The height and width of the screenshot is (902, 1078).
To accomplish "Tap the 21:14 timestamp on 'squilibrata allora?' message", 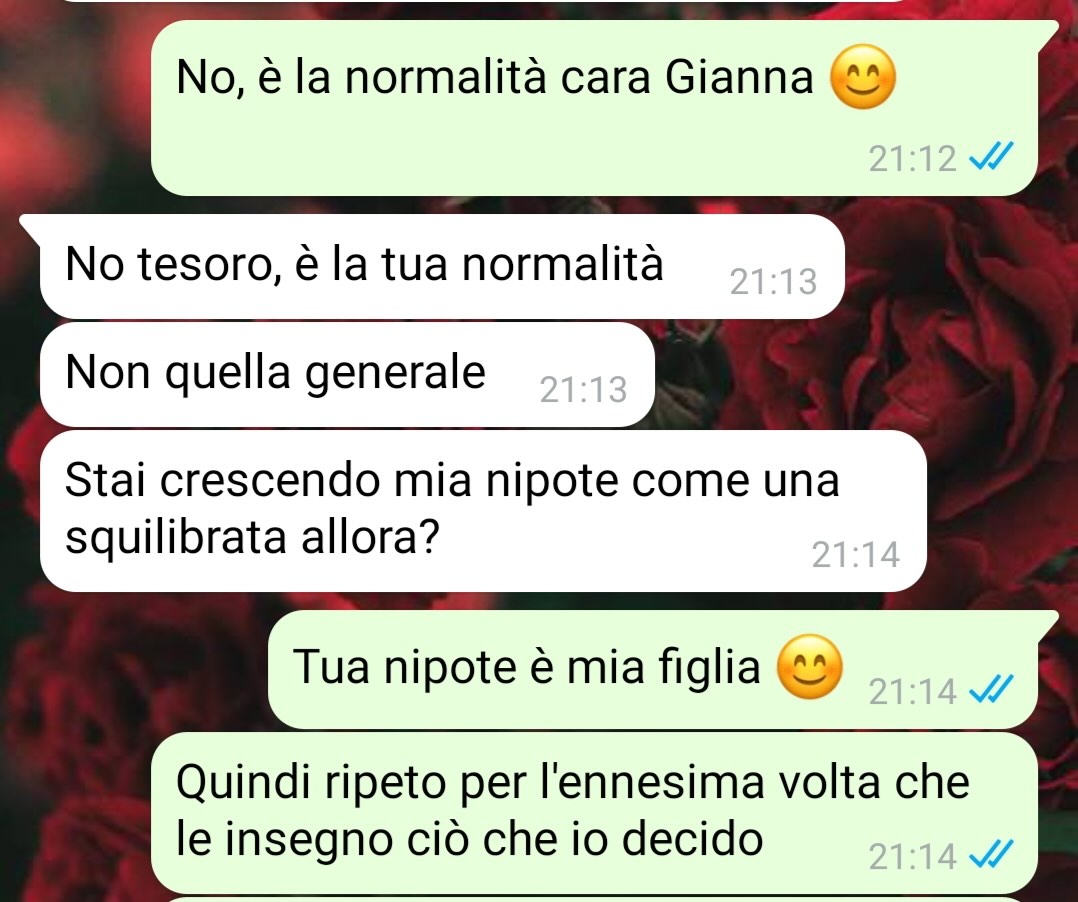I will click(x=855, y=554).
